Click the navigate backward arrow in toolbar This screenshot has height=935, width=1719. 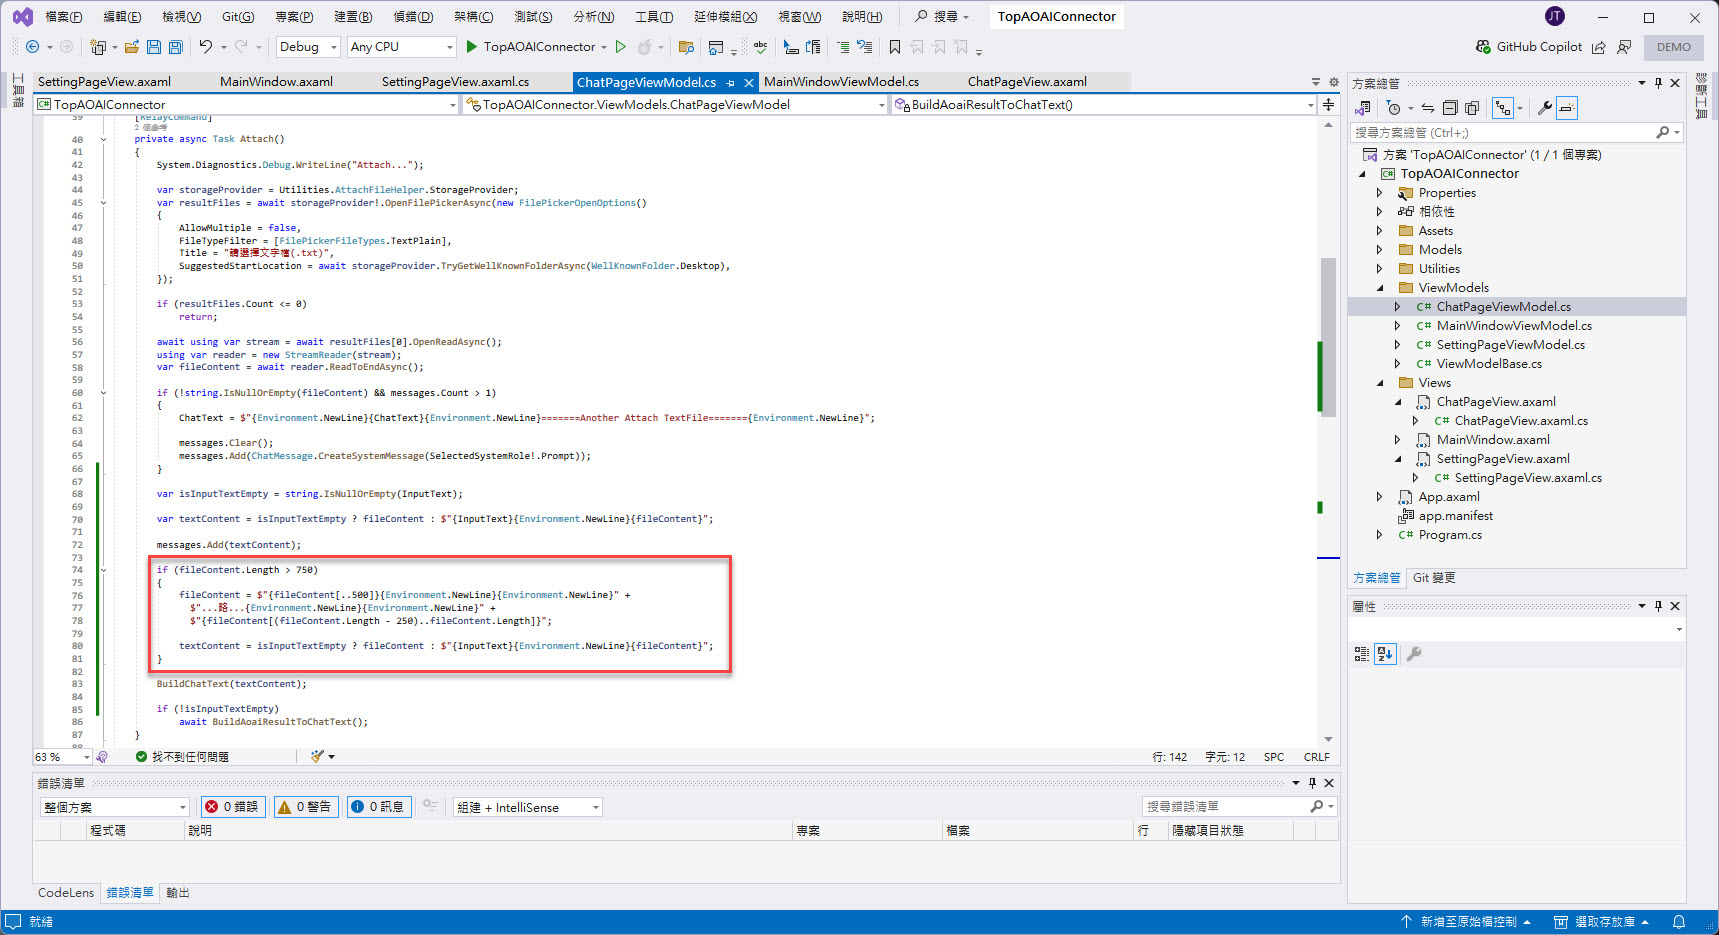pos(32,47)
